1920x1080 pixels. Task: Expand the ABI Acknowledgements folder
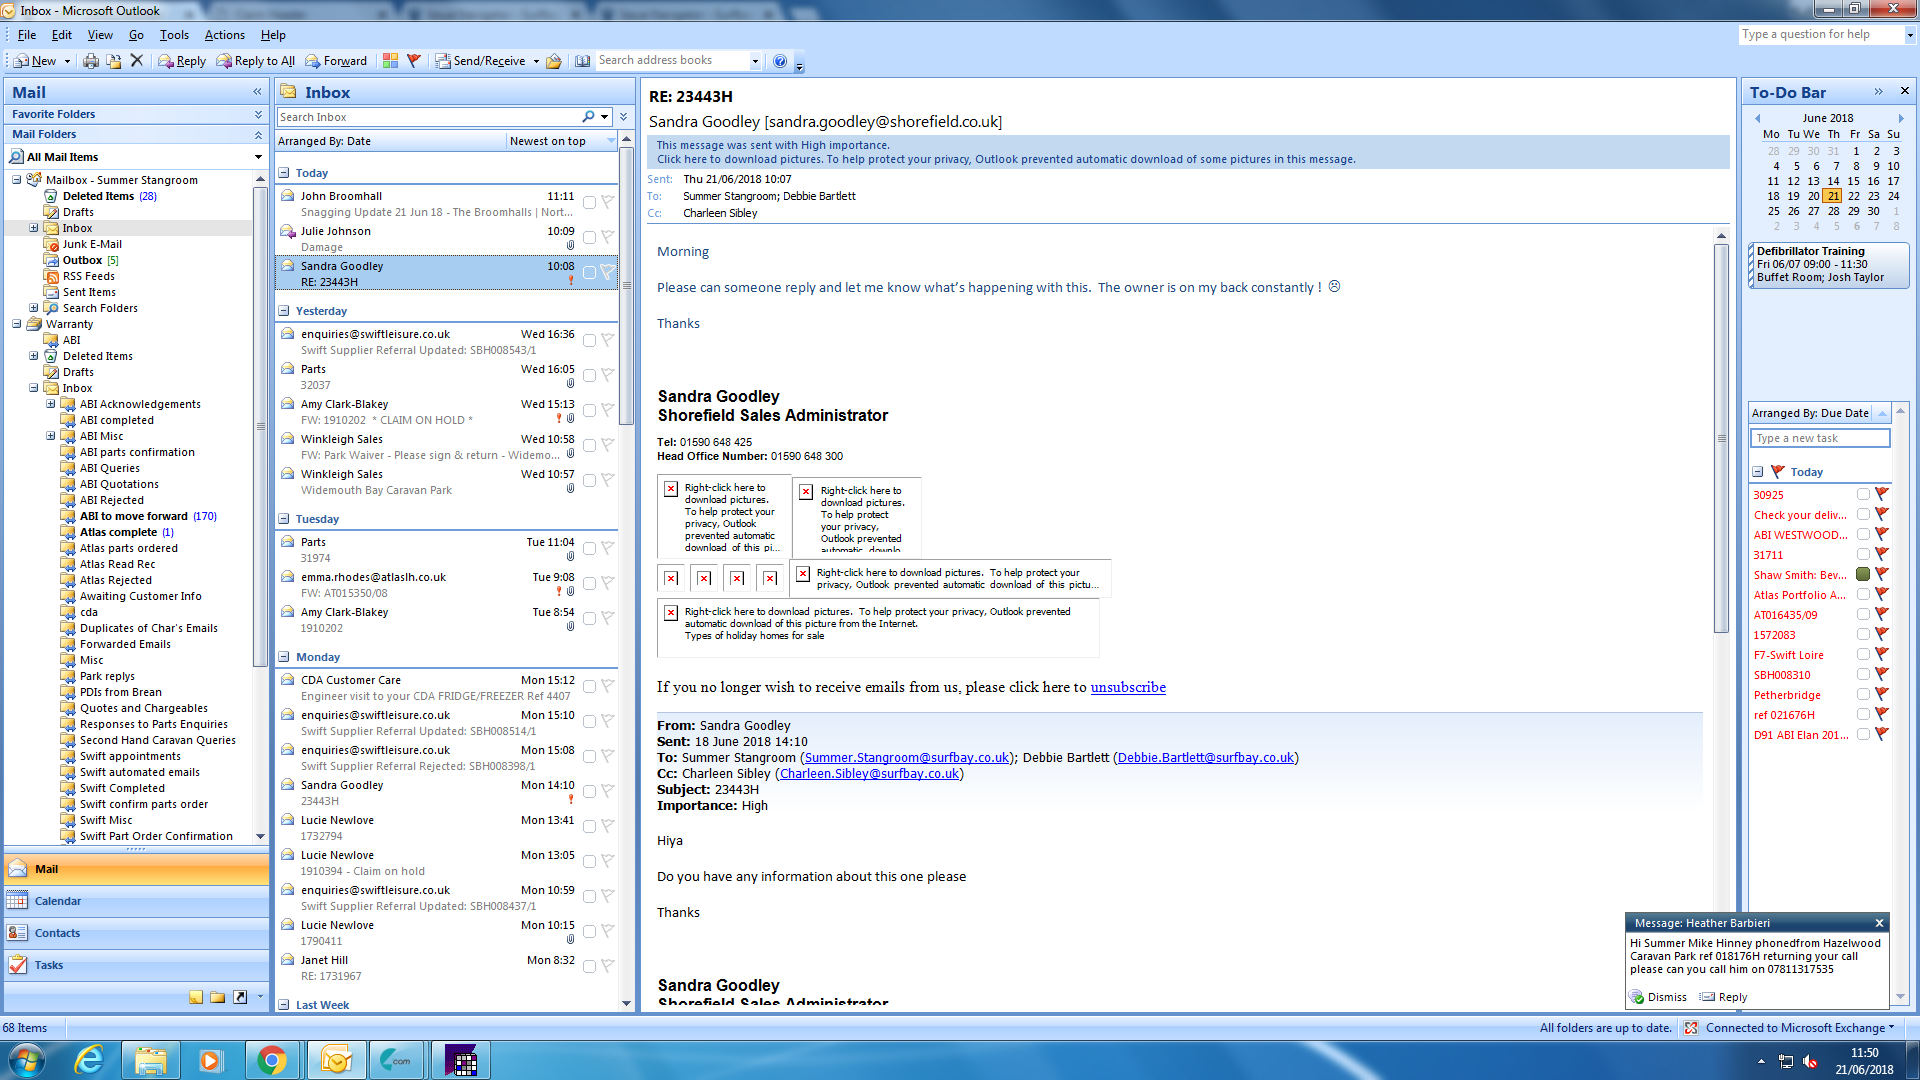pos(51,404)
